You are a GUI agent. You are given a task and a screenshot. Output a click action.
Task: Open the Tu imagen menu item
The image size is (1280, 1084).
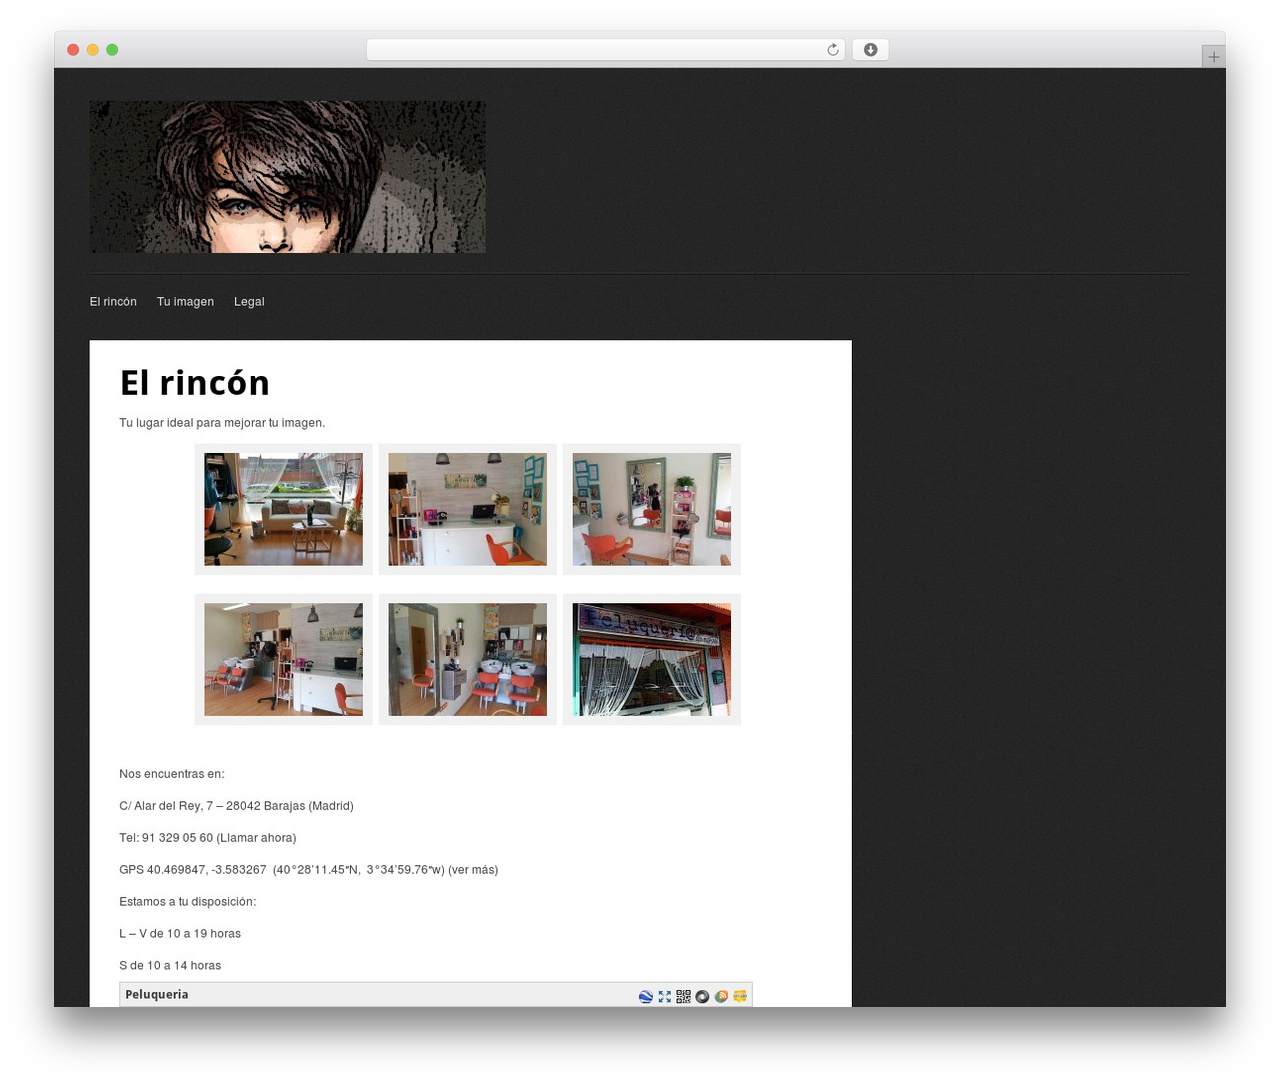(x=185, y=302)
